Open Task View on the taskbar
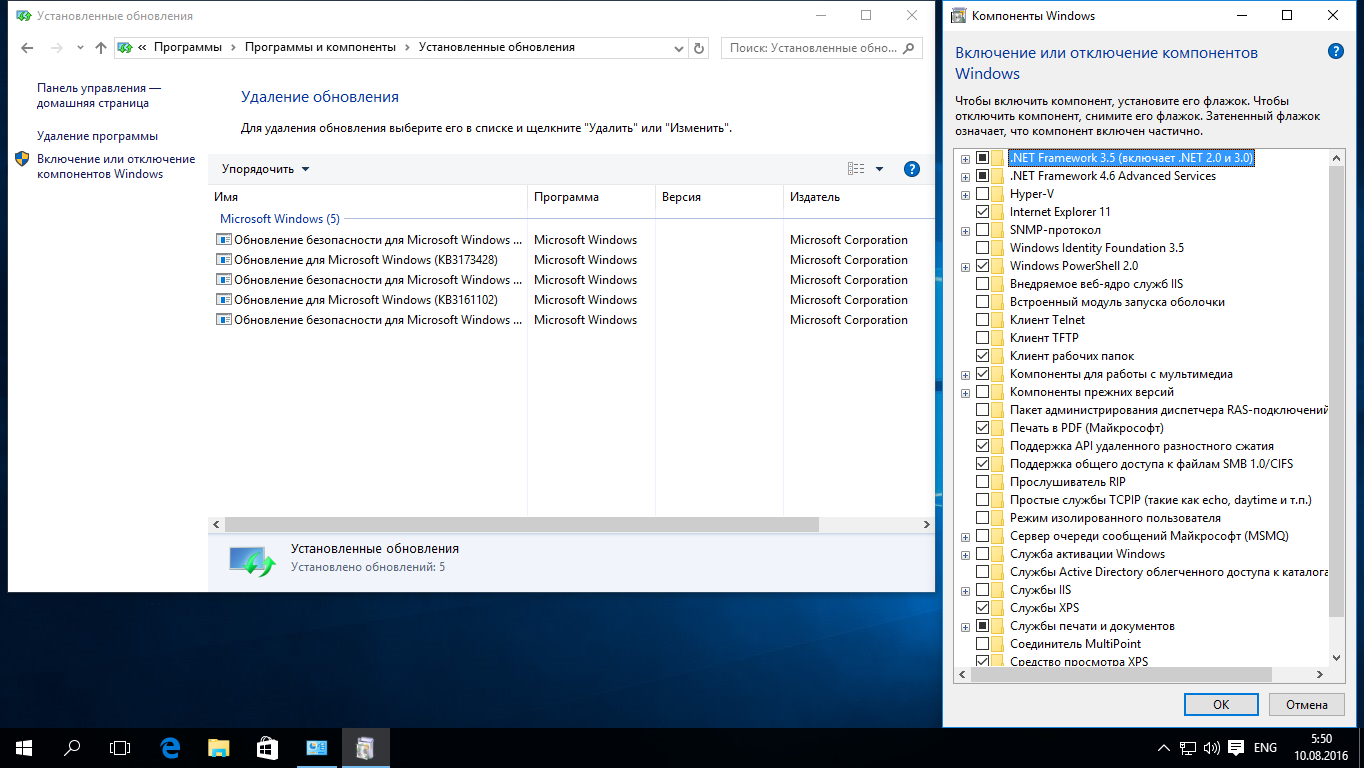This screenshot has height=768, width=1364. coord(120,747)
